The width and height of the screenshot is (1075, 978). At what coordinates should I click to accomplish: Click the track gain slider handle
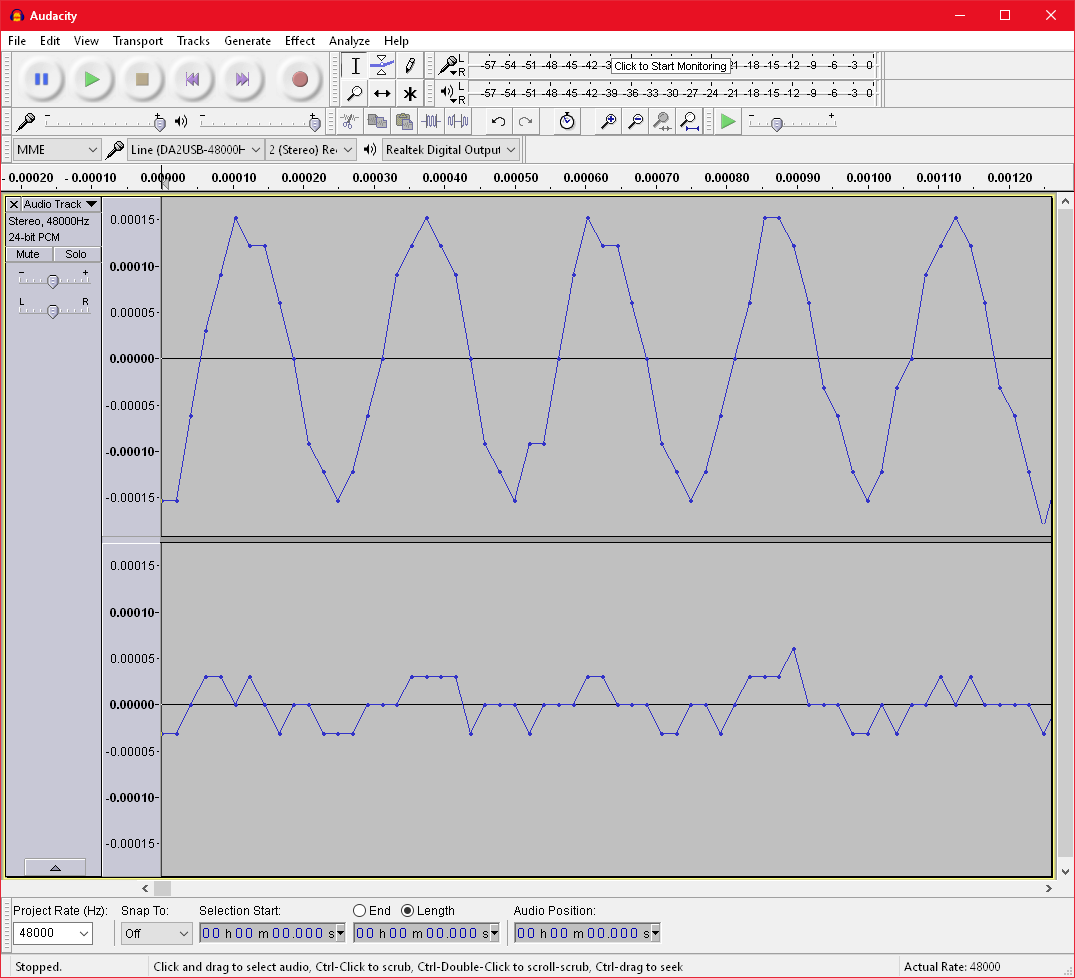tap(53, 281)
